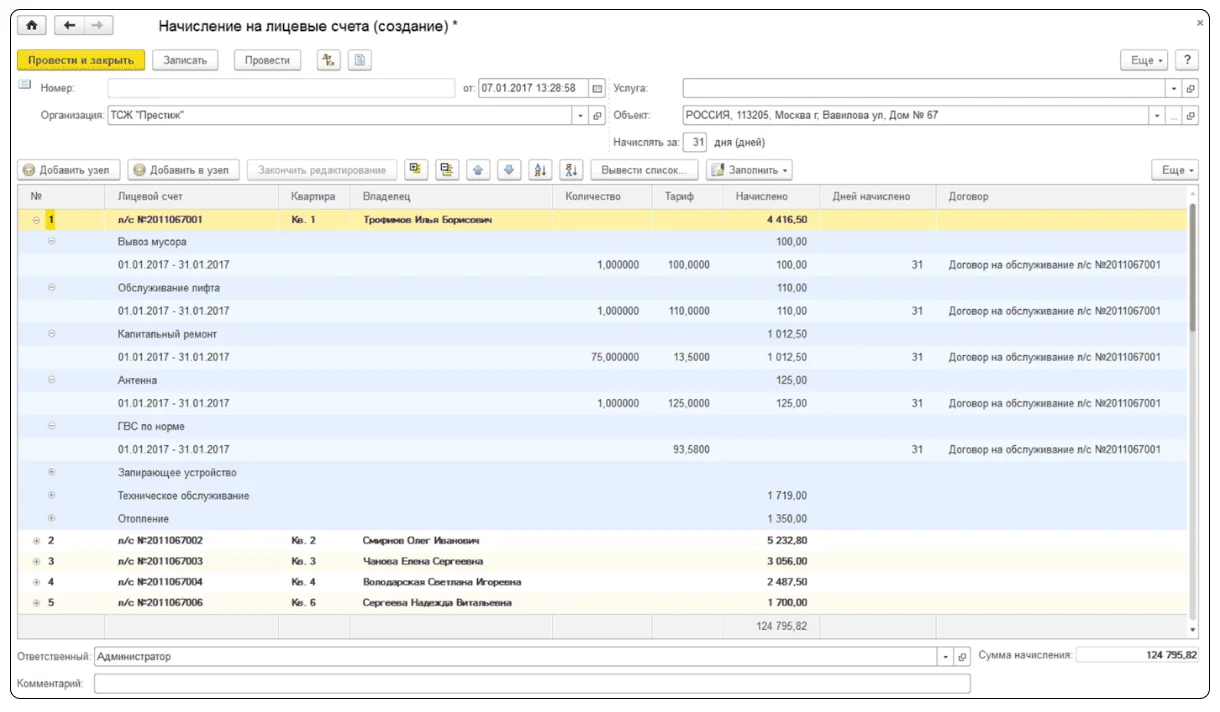The image size is (1220, 712).
Task: Open the top Еще menu
Action: tap(1146, 60)
